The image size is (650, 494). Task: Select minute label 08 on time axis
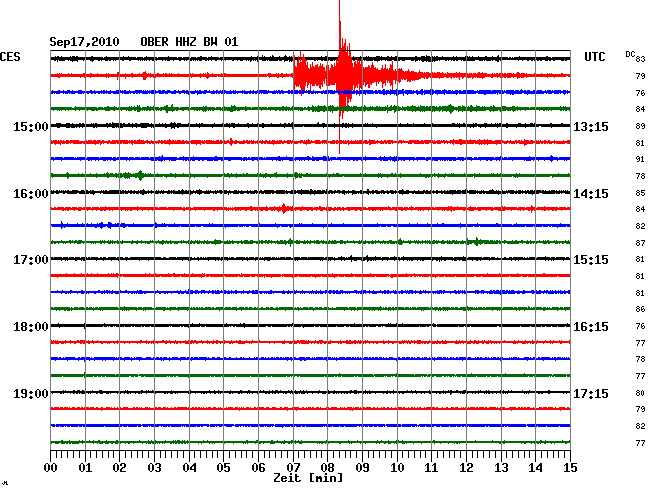327,468
